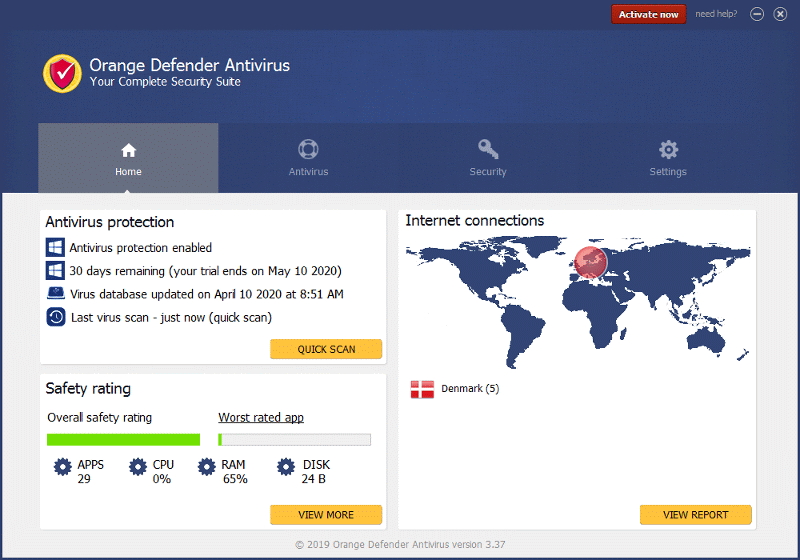Open View Report for internet connections
This screenshot has width=800, height=560.
pyautogui.click(x=695, y=515)
